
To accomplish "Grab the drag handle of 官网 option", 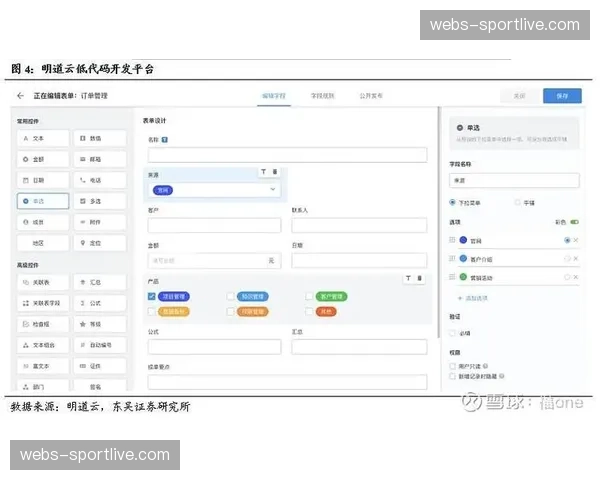I will (x=452, y=240).
